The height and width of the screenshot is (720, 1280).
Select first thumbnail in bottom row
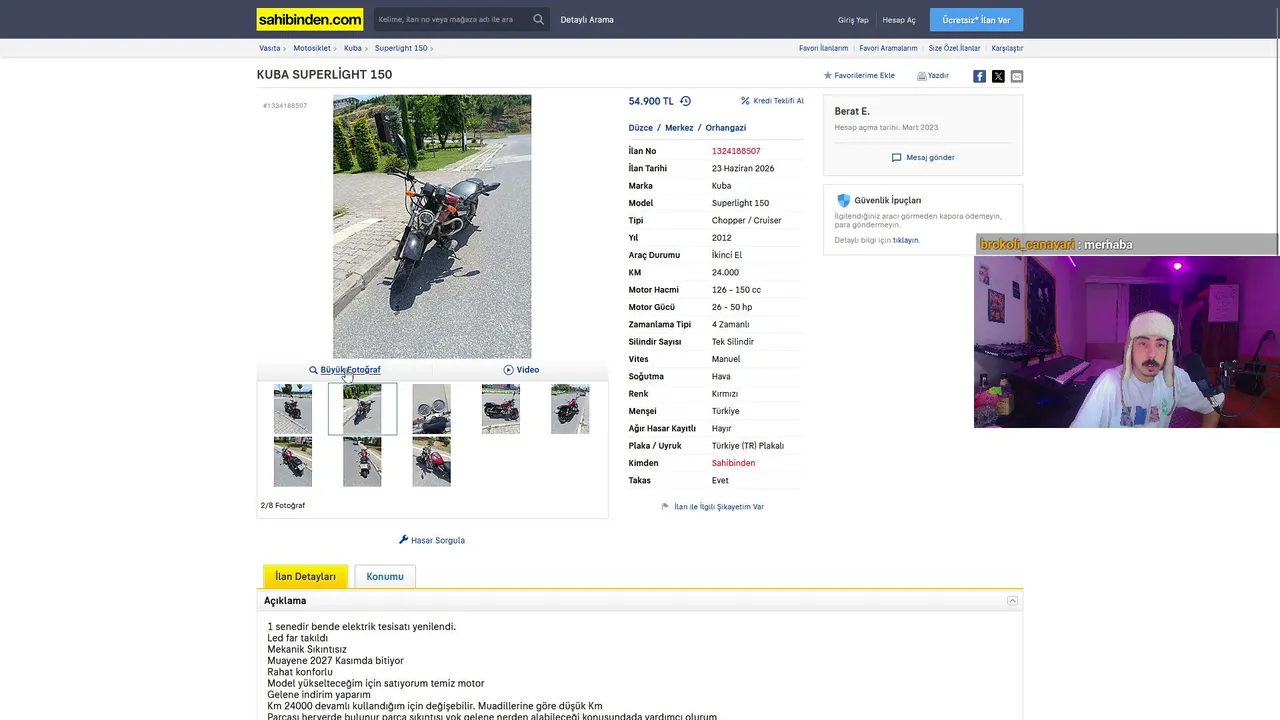(293, 461)
